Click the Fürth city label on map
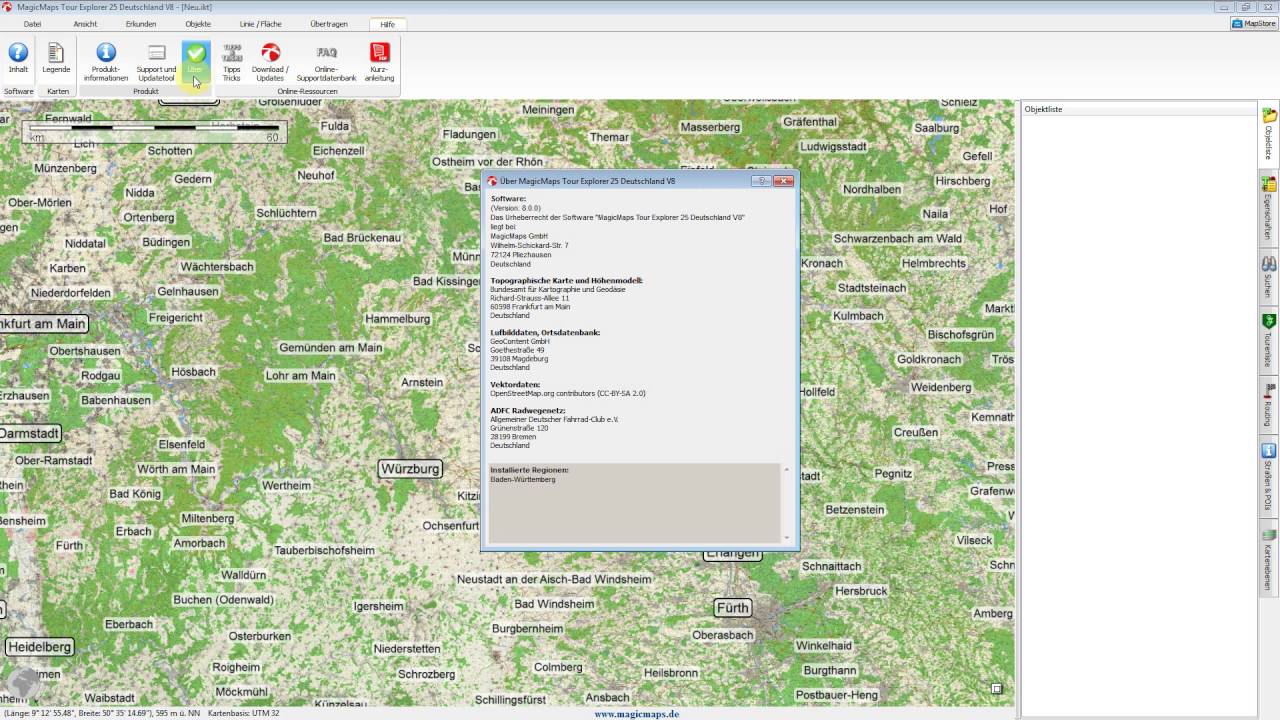This screenshot has height=720, width=1280. click(733, 607)
